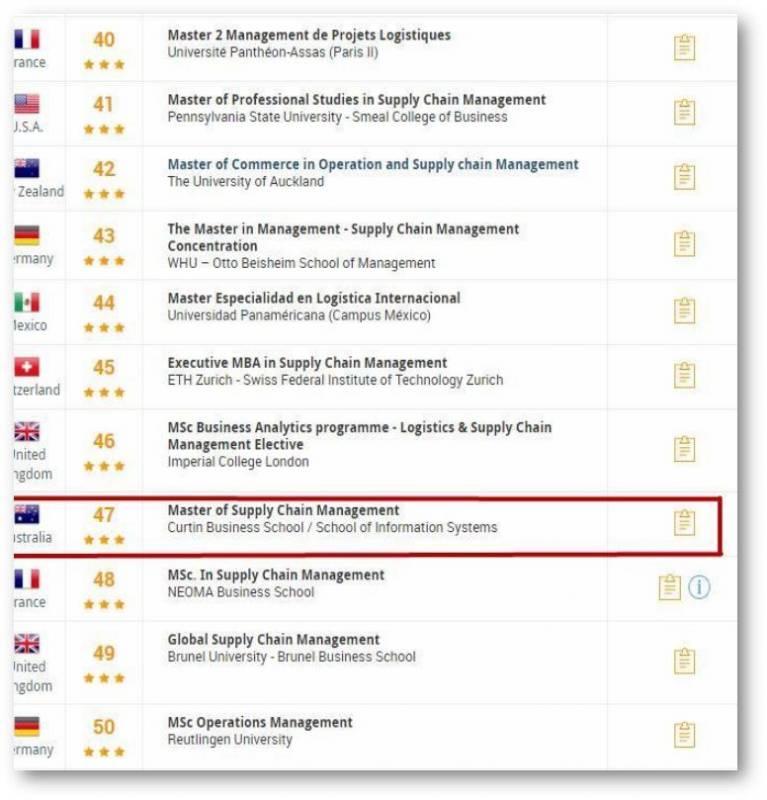Click clipboard icon for Curtin Business School row
The image size is (767, 800).
(684, 522)
